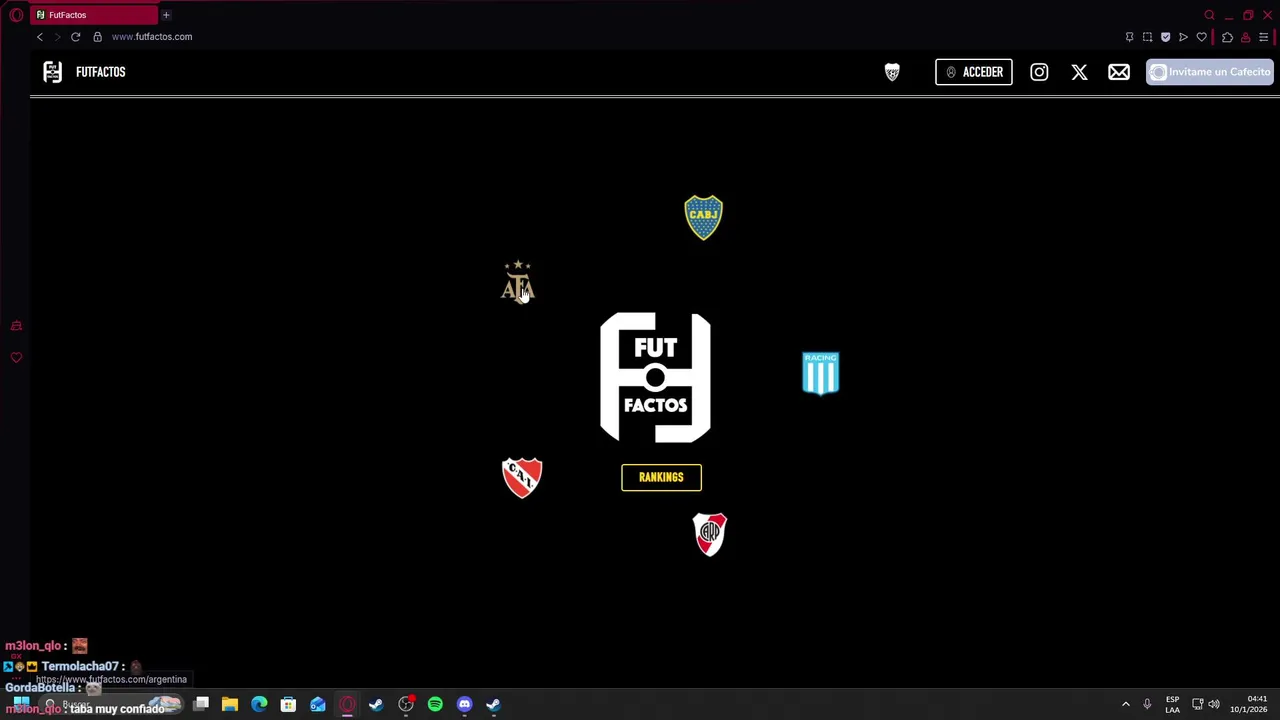Open the Invitame un Cafecito button
This screenshot has width=1280, height=720.
click(x=1210, y=72)
